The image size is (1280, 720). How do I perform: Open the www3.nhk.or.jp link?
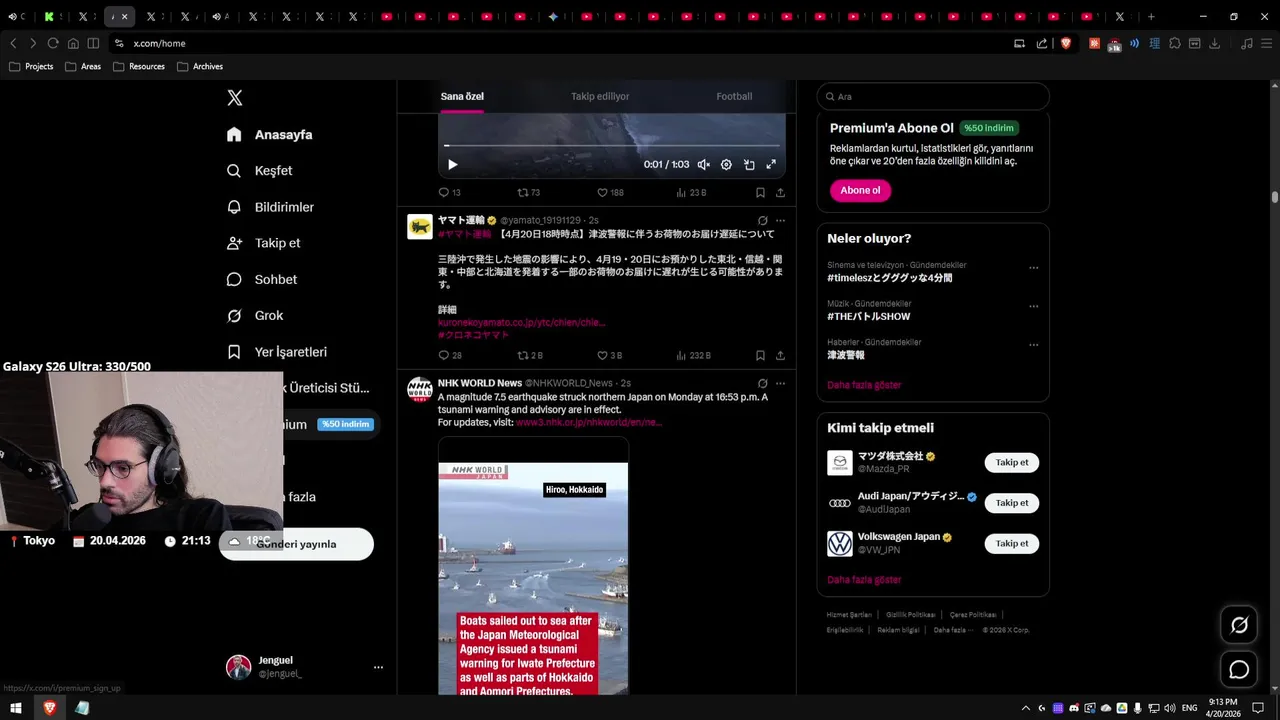coord(589,422)
